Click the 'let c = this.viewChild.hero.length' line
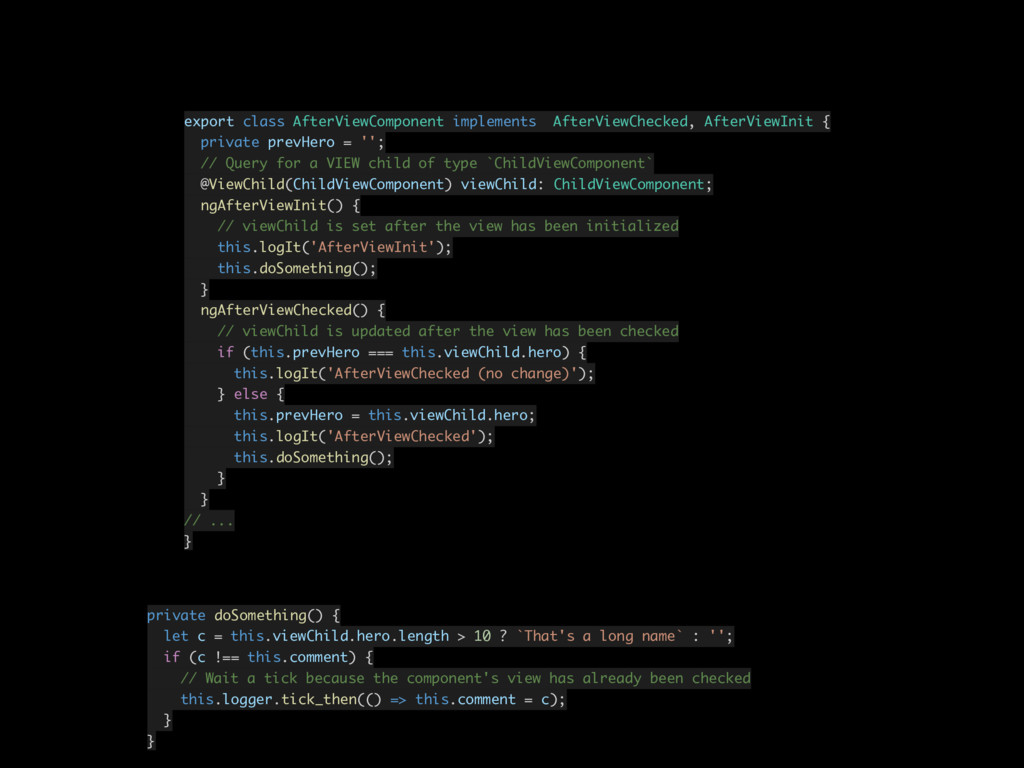 (449, 636)
